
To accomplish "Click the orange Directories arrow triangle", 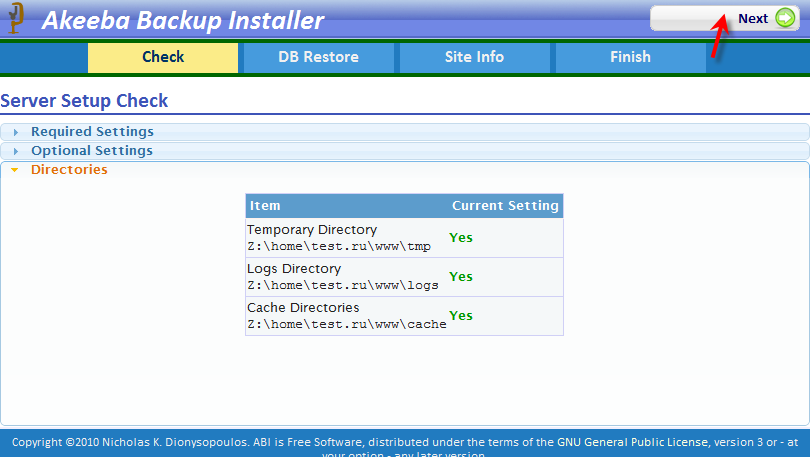I will (x=15, y=170).
